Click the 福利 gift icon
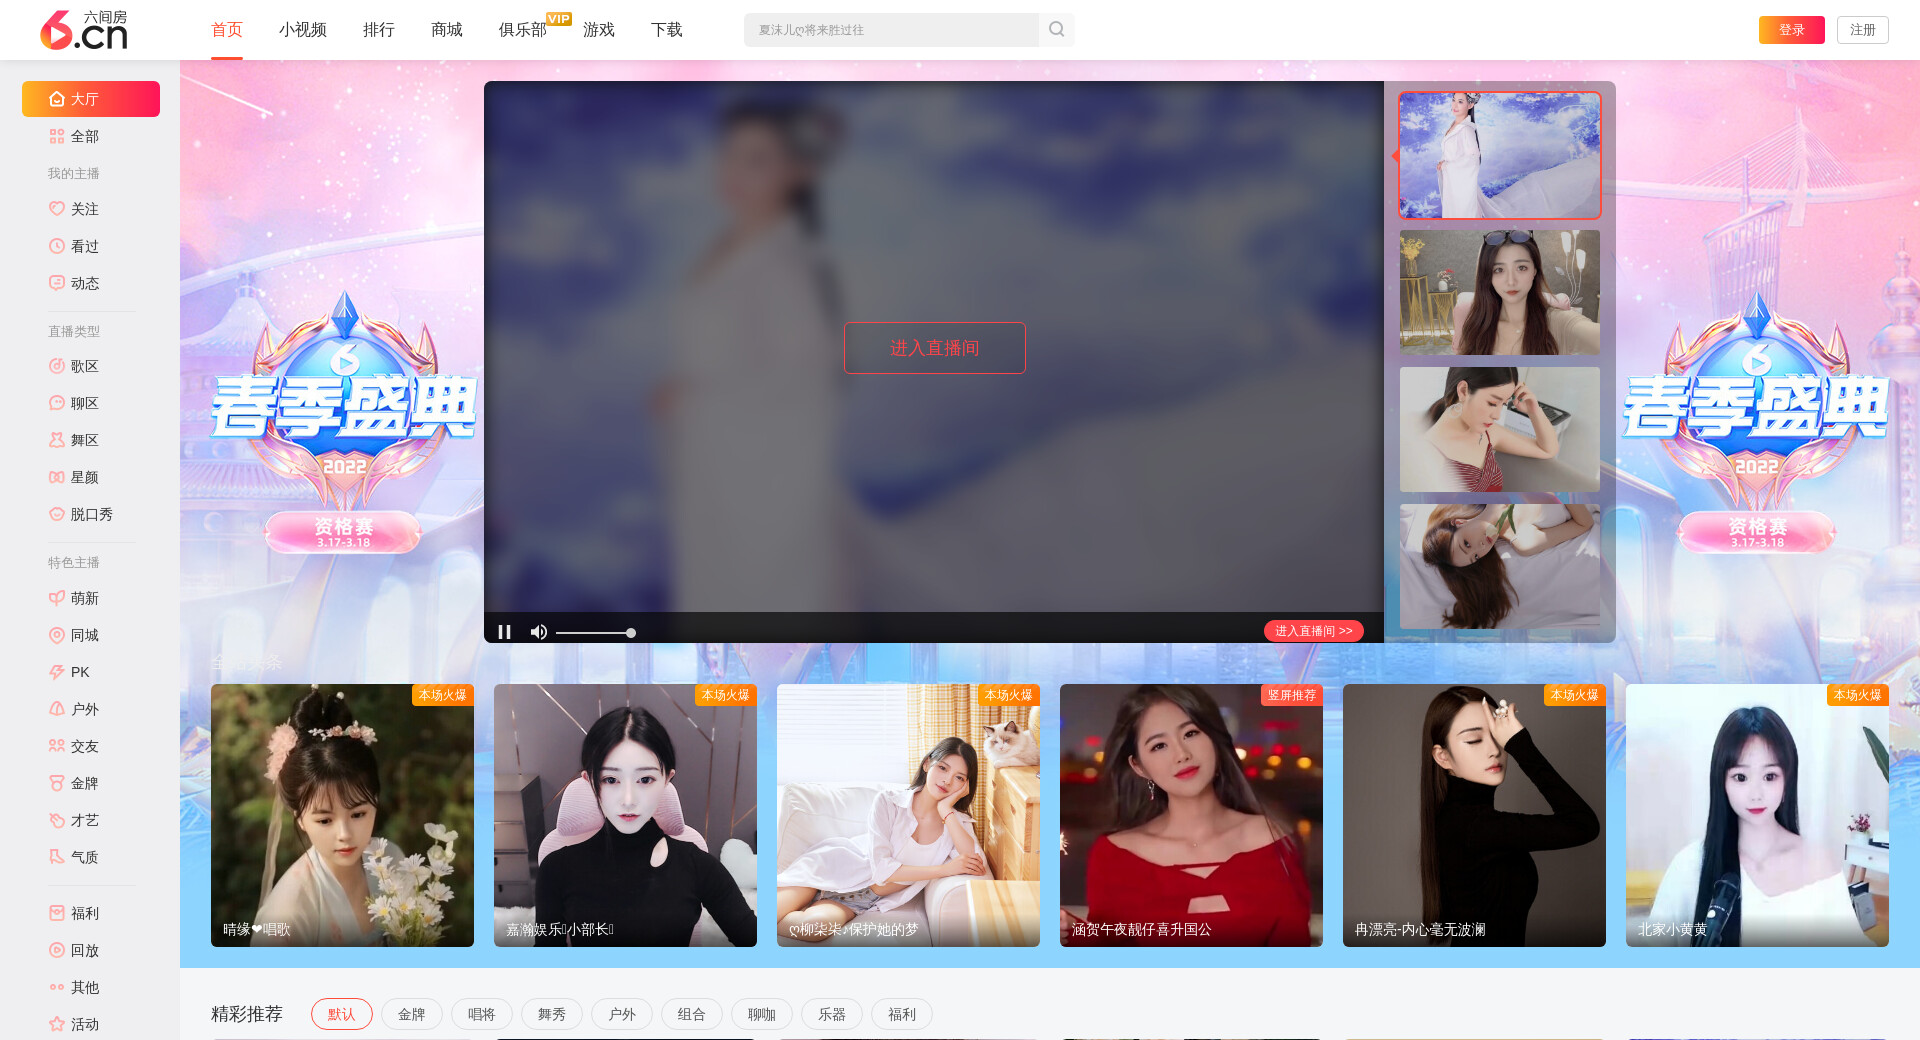The height and width of the screenshot is (1040, 1920). tap(57, 913)
